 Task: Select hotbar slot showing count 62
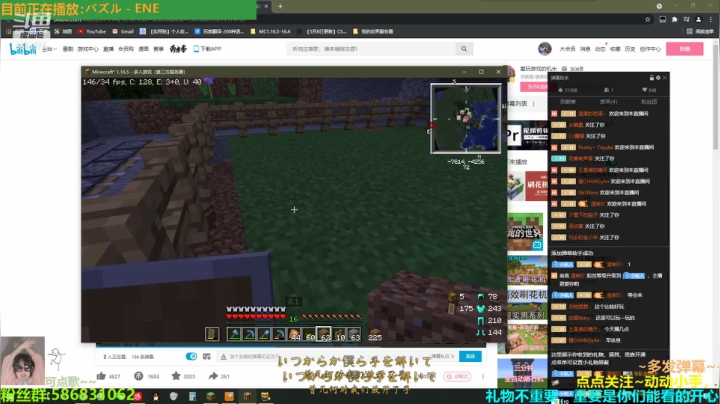[x=325, y=334]
